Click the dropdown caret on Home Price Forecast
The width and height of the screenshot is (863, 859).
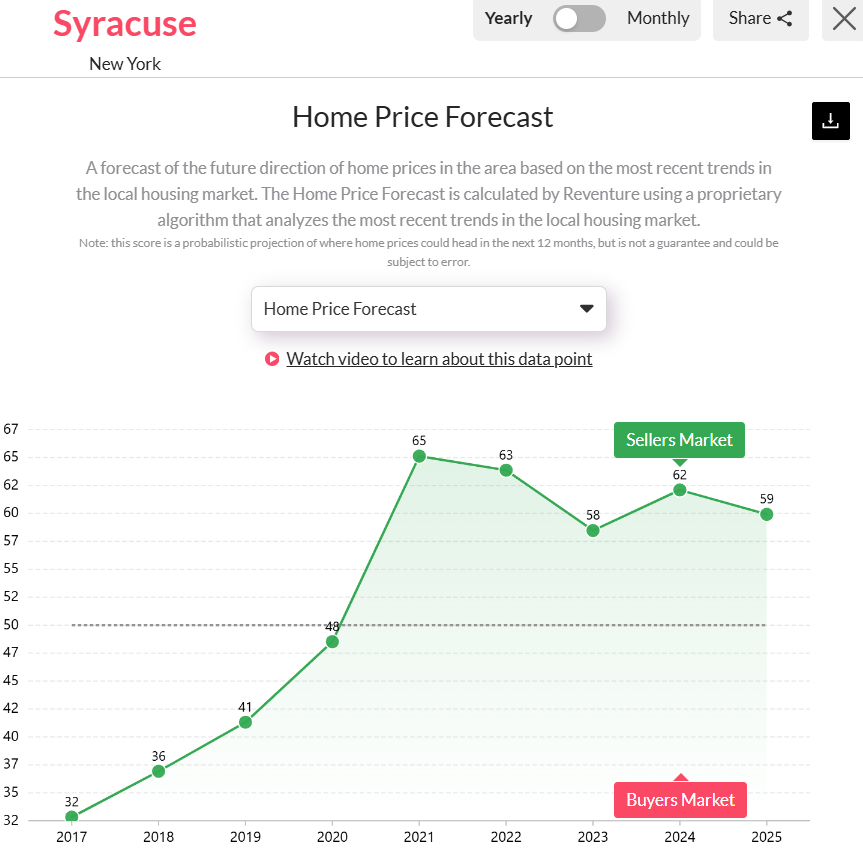(586, 309)
